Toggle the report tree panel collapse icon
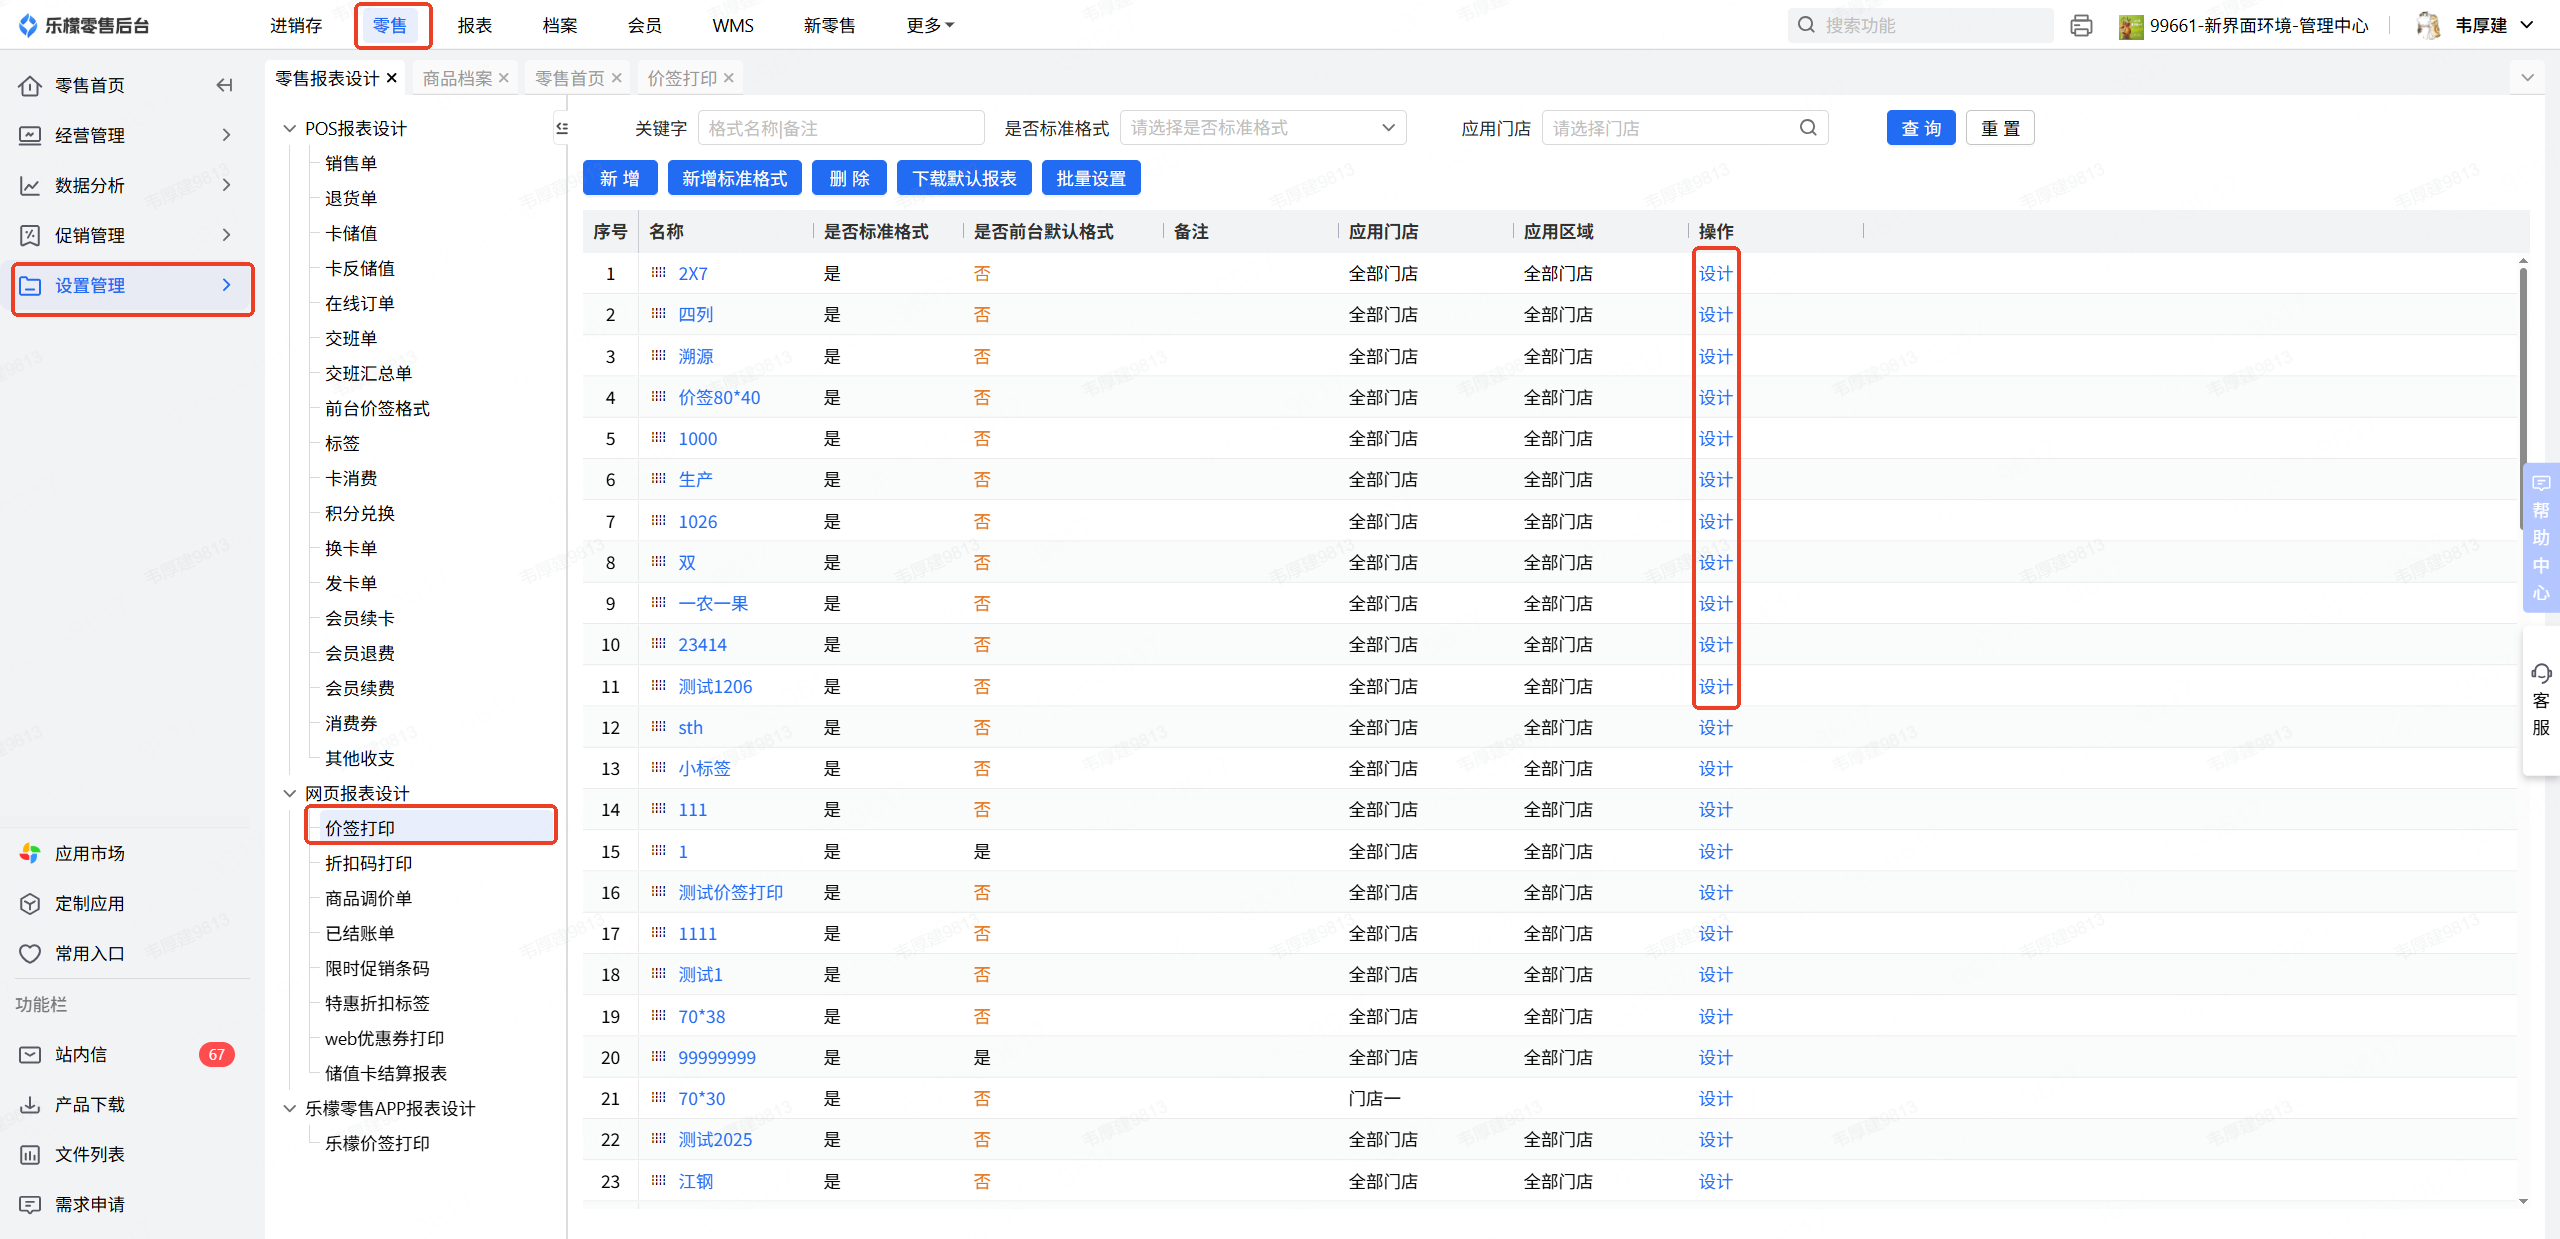The image size is (2560, 1239). point(562,128)
